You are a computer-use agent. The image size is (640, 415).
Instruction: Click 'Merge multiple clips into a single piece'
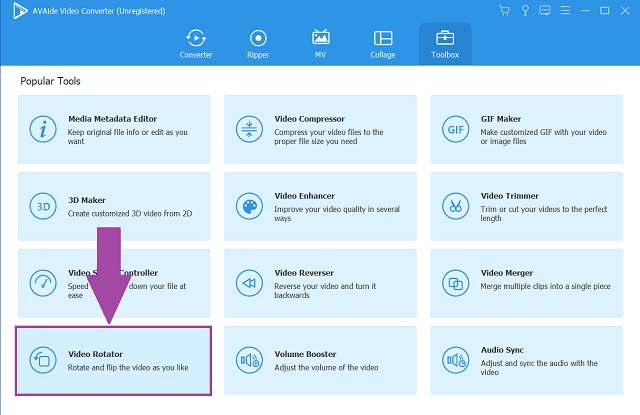point(545,286)
